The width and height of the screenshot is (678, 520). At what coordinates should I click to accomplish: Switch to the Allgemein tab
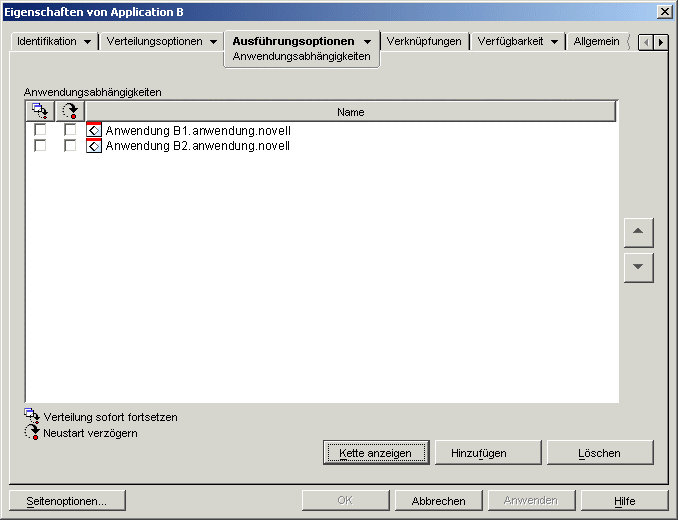596,41
